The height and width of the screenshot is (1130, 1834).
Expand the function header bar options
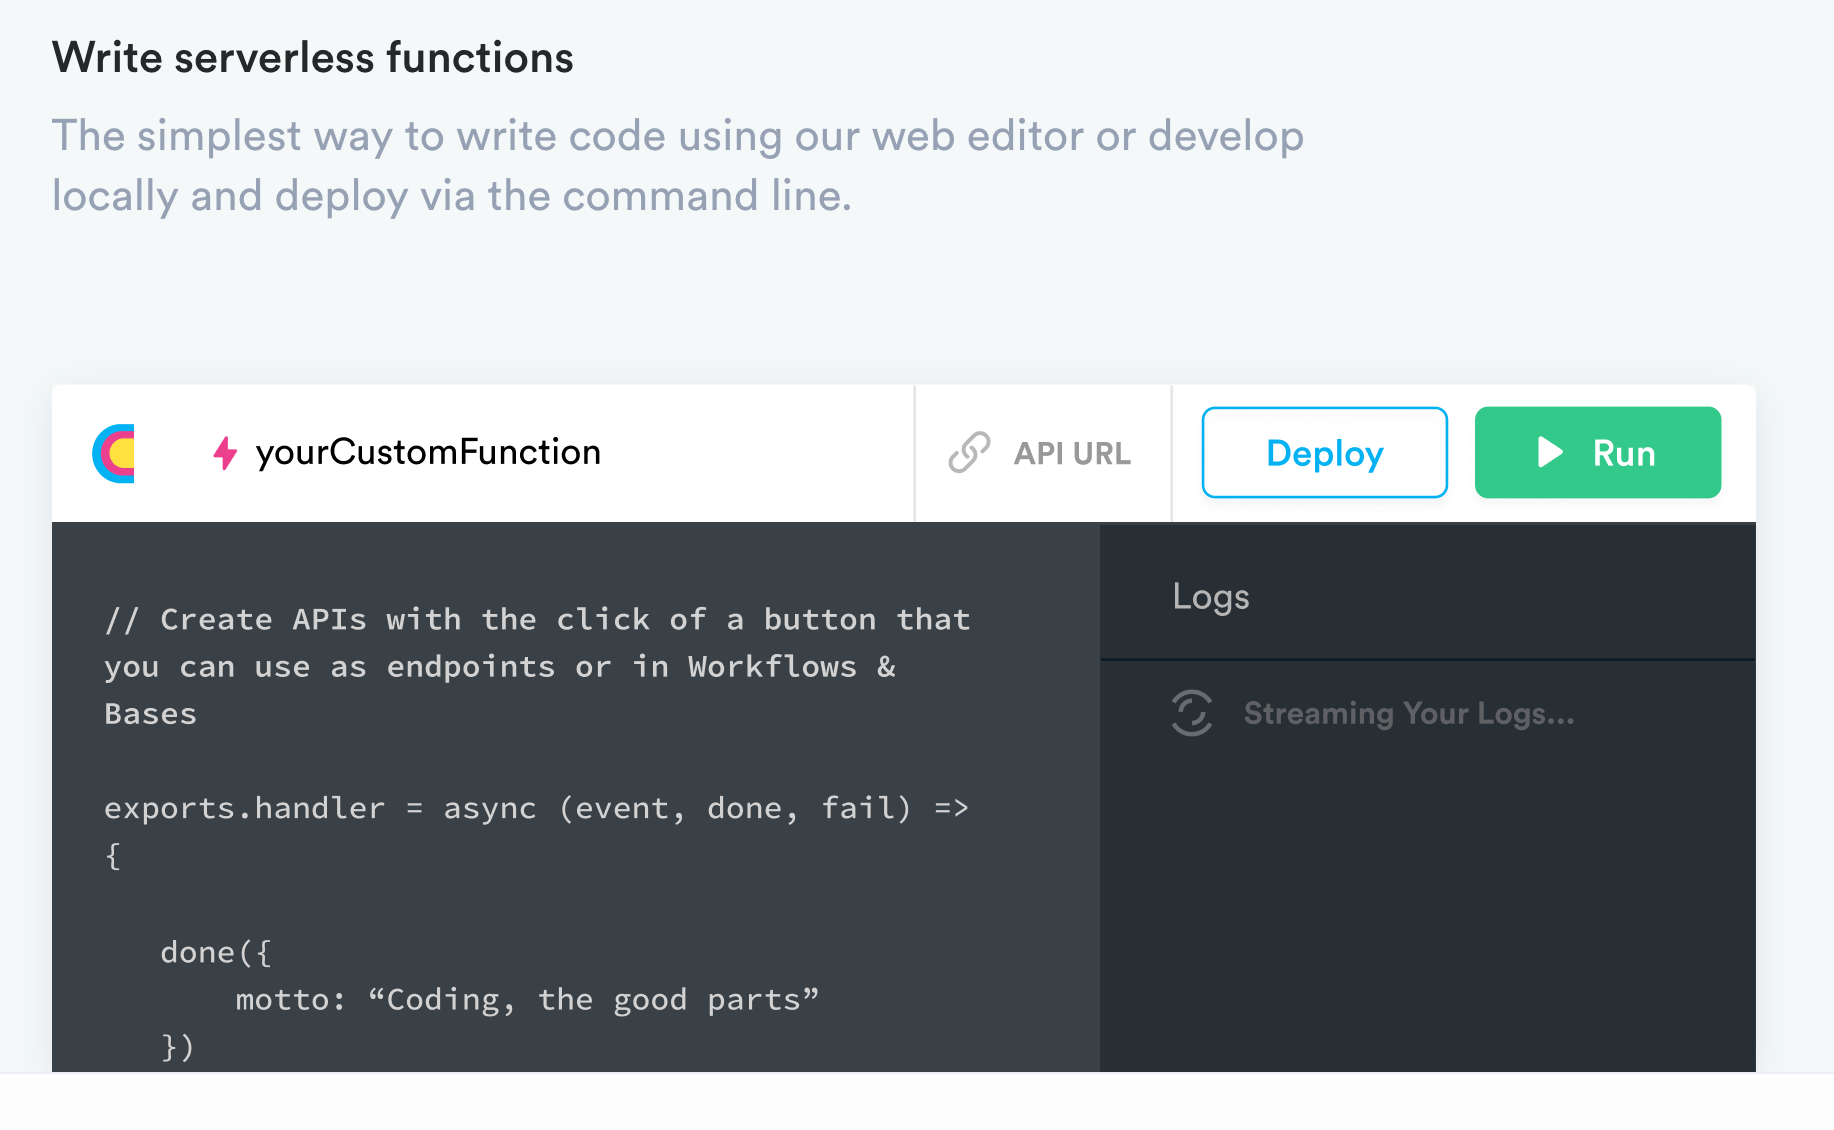(480, 452)
